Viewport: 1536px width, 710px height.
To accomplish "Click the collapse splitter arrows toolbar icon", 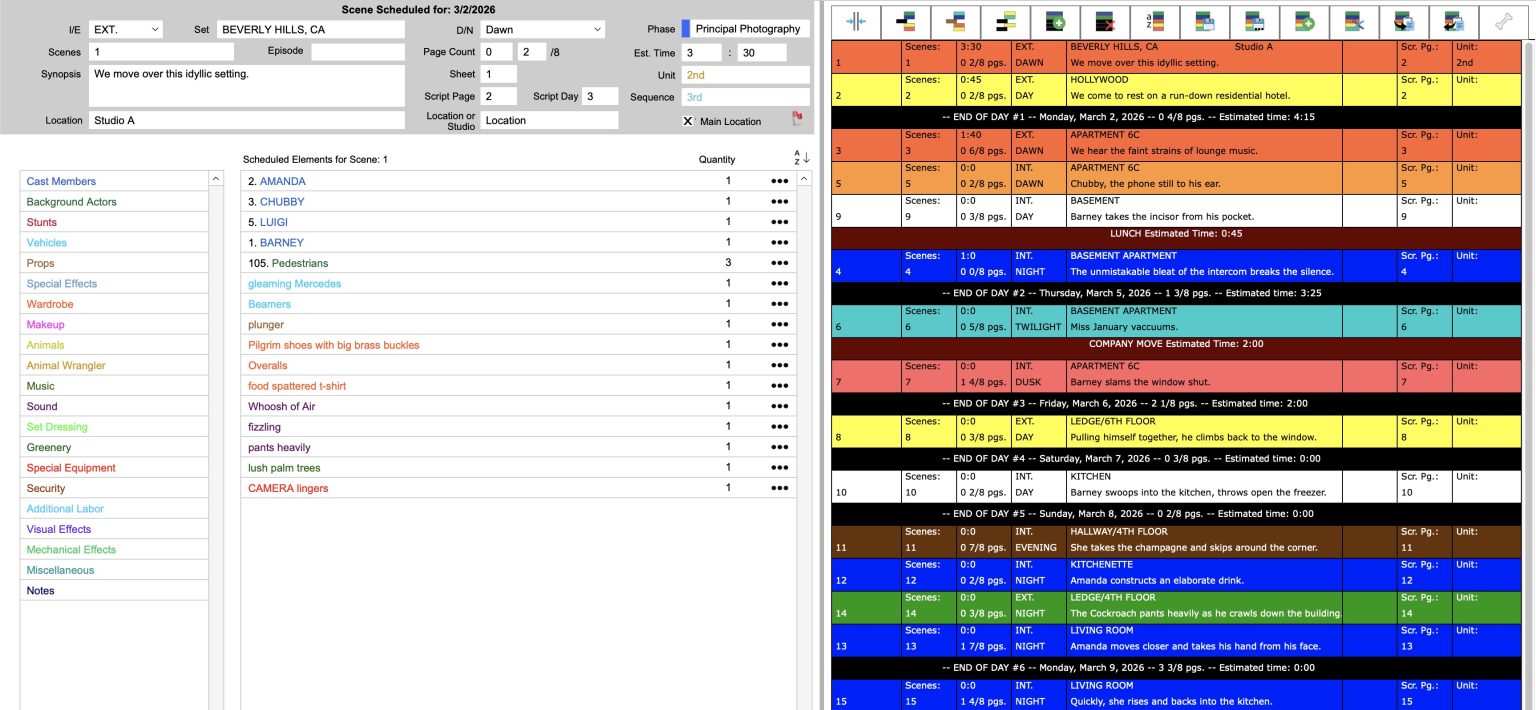I will point(856,20).
